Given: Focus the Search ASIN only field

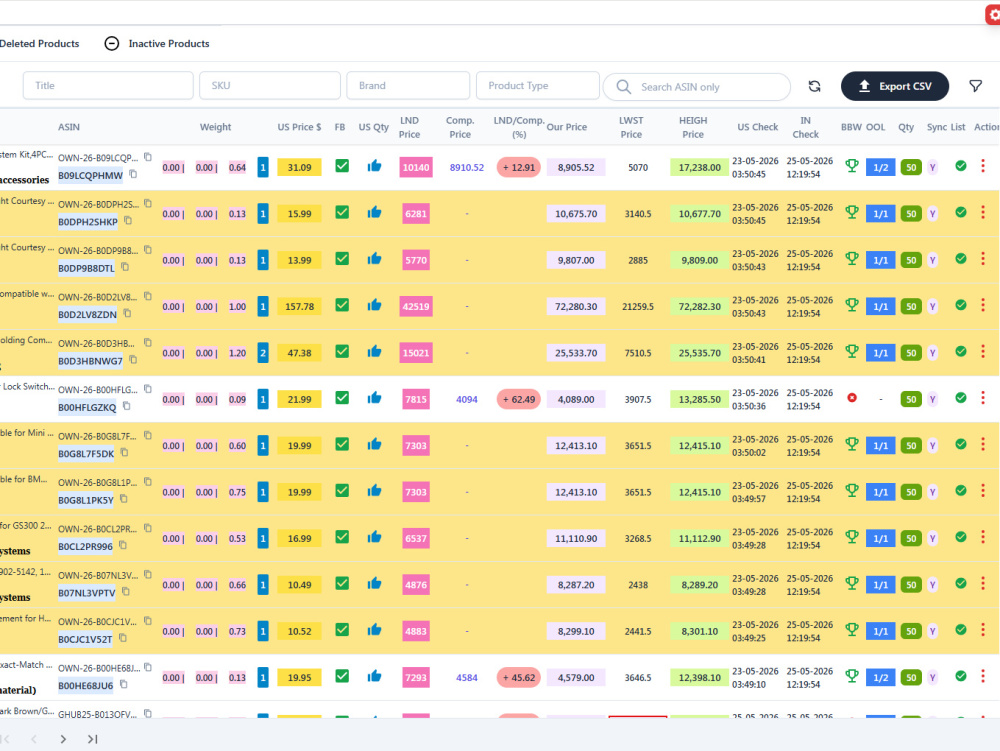Looking at the screenshot, I should pyautogui.click(x=697, y=87).
